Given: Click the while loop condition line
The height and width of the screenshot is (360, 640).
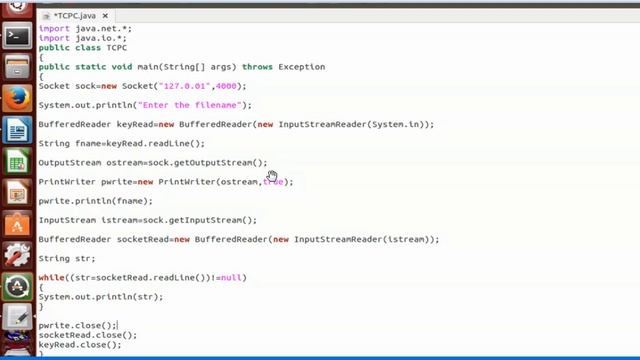Looking at the screenshot, I should click(143, 278).
